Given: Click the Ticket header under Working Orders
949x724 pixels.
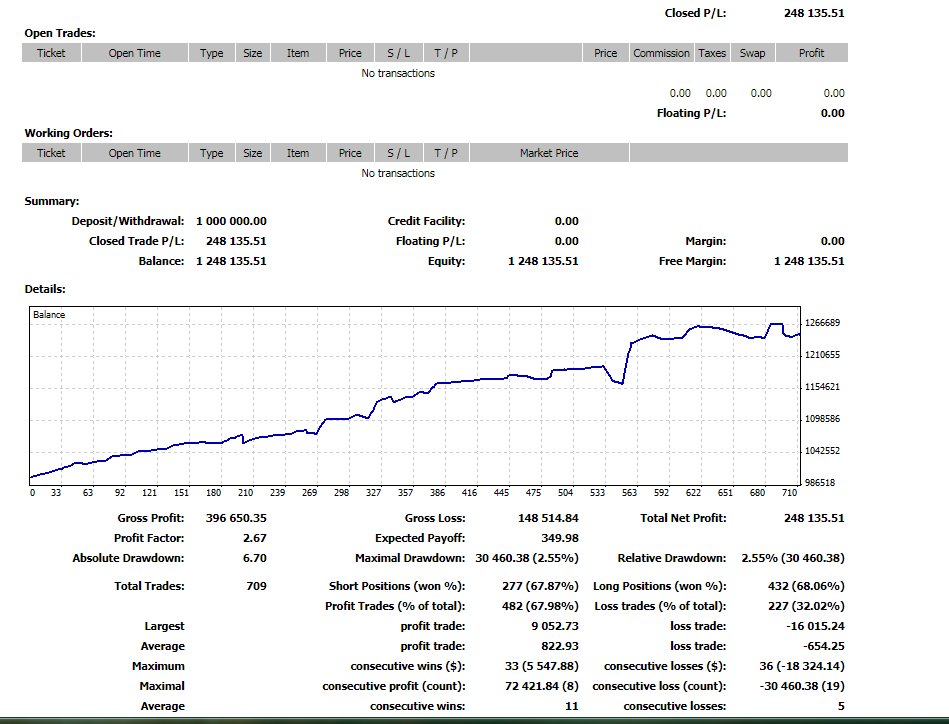Looking at the screenshot, I should (51, 153).
